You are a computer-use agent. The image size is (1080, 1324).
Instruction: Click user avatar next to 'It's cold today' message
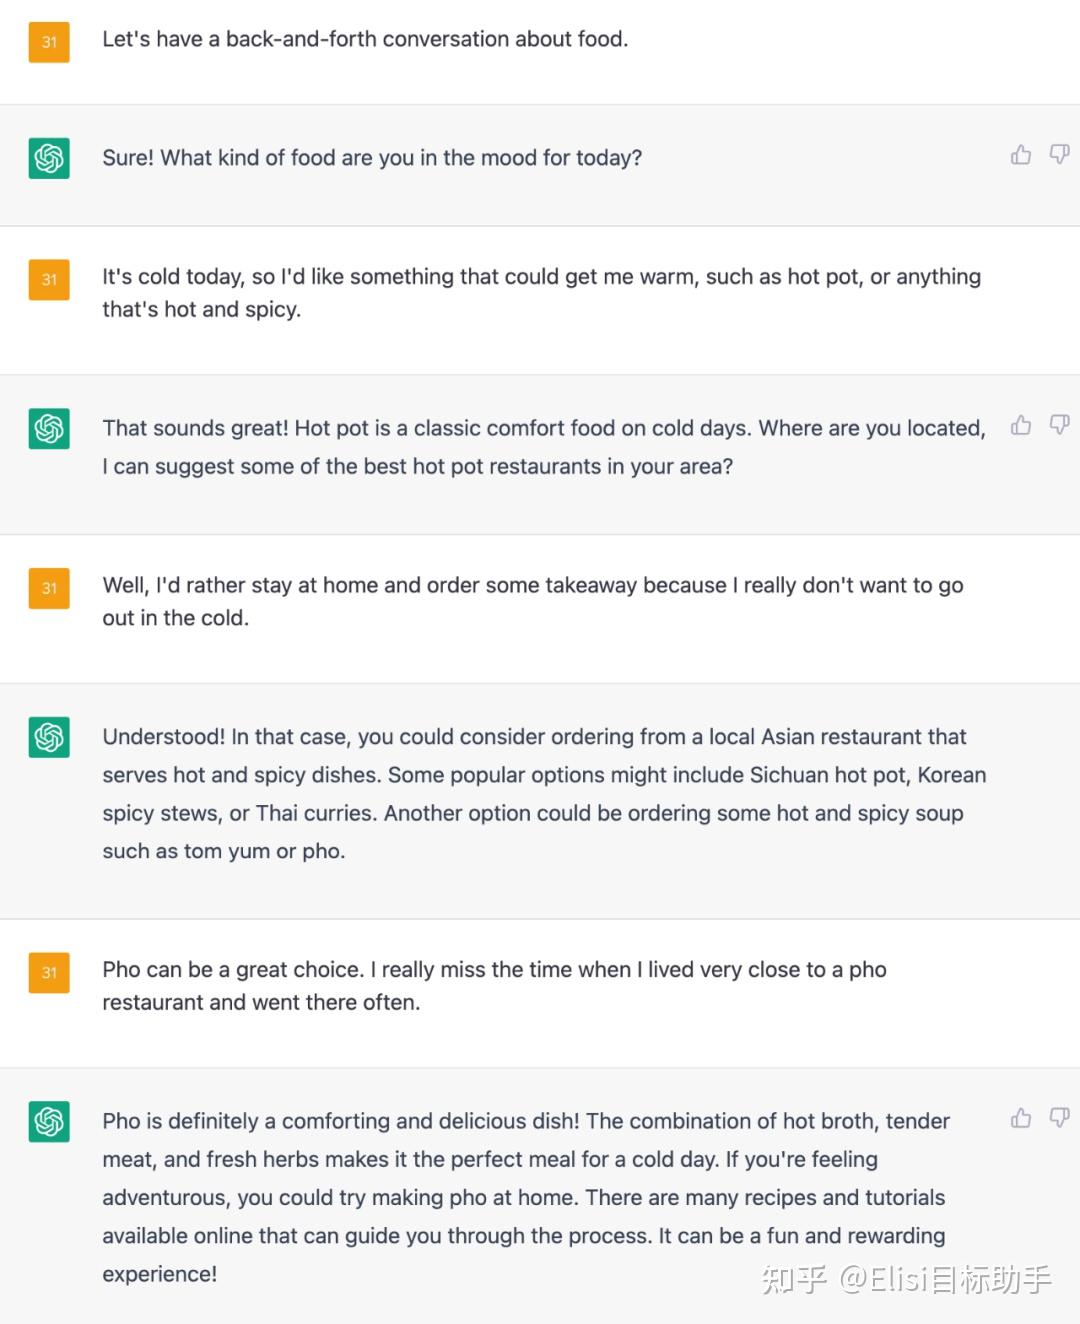49,280
